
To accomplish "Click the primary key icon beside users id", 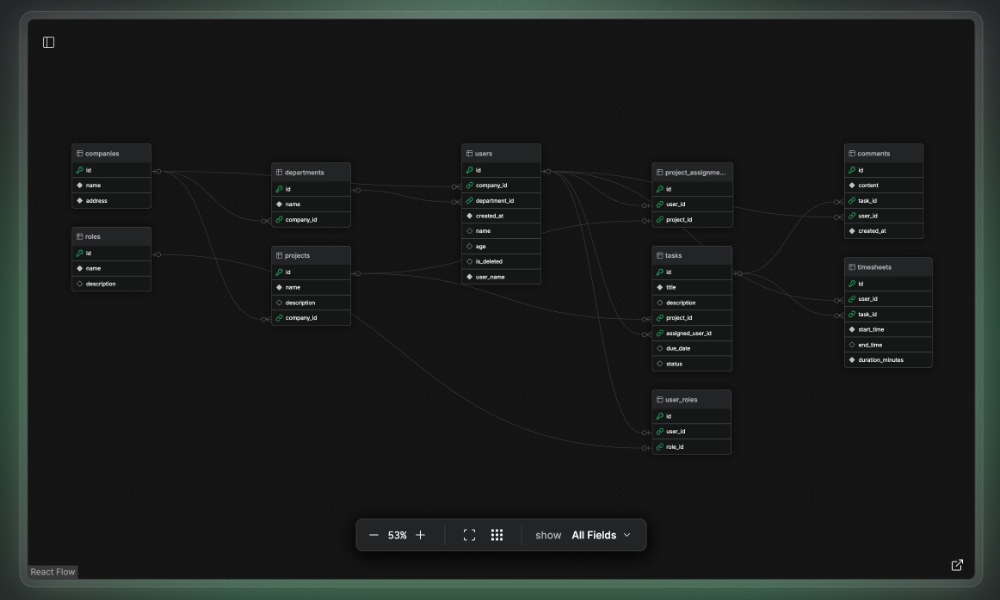I will coord(468,169).
